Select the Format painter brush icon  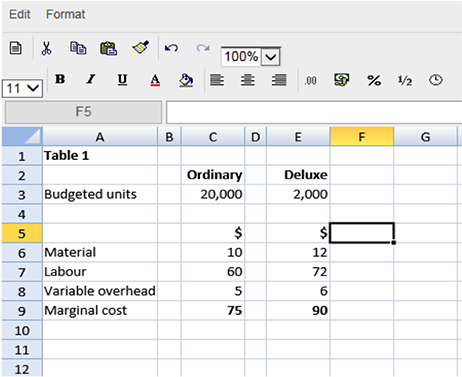coord(140,48)
